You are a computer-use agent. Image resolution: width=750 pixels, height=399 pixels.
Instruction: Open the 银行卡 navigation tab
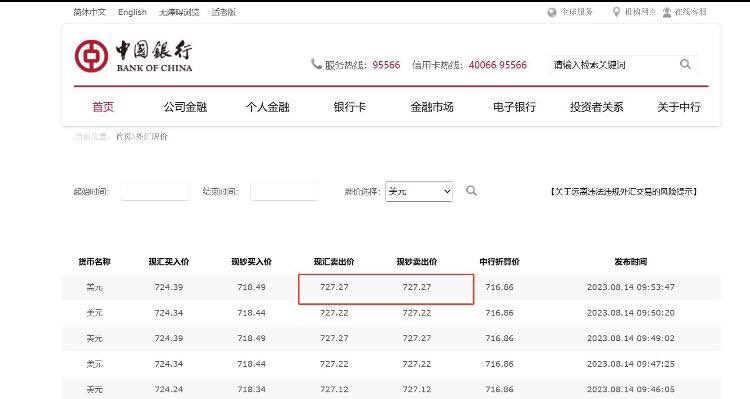(x=350, y=107)
